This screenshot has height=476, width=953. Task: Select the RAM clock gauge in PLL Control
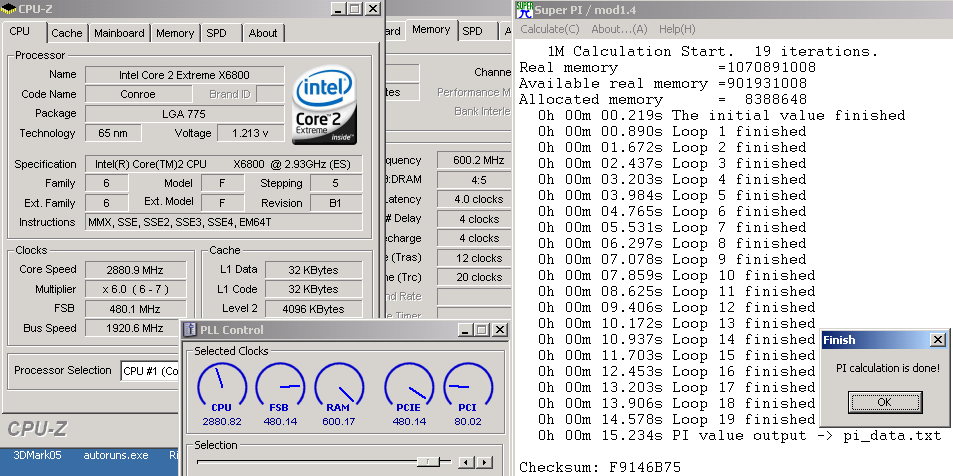pyautogui.click(x=339, y=387)
